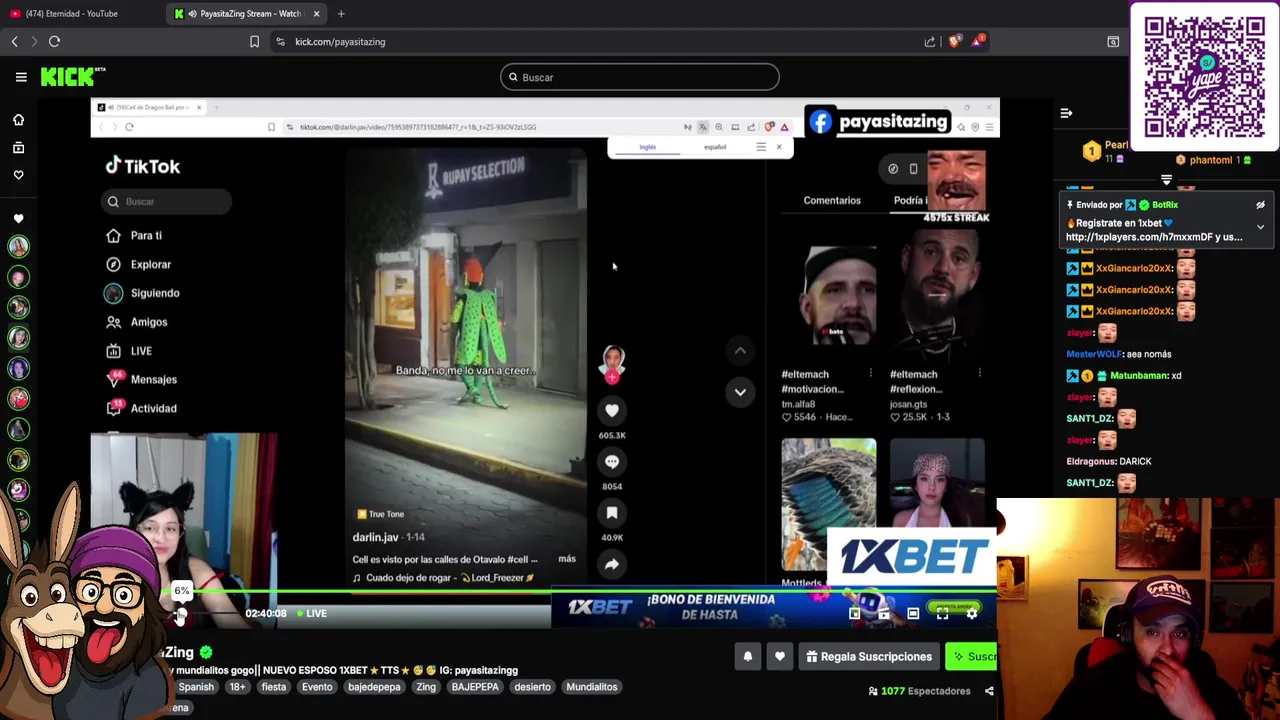
Task: Open a new browser tab
Action: [341, 14]
